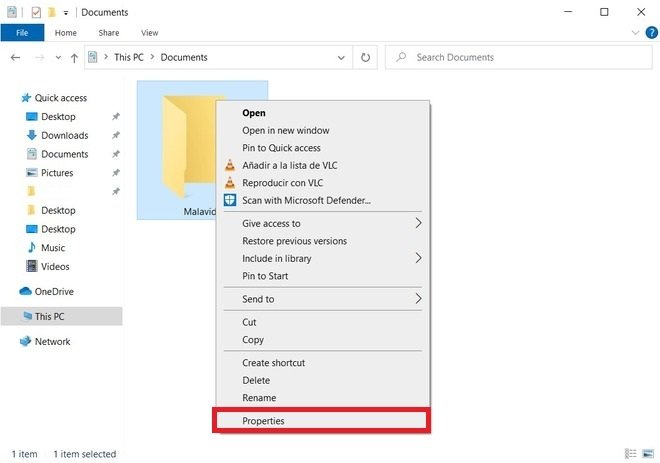660x463 pixels.
Task: Expand the Give access to submenu
Action: coord(322,224)
